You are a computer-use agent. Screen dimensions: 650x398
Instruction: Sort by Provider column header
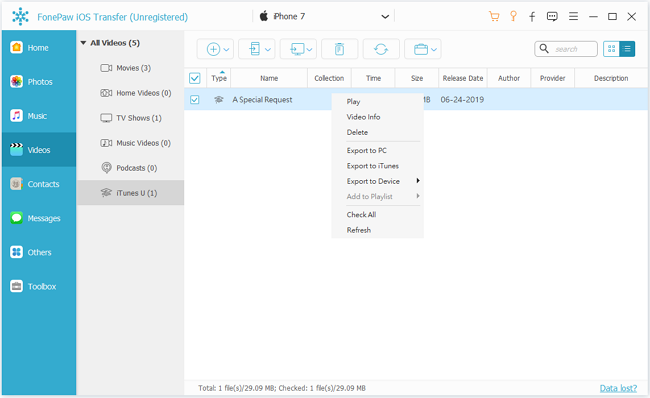[x=553, y=78]
